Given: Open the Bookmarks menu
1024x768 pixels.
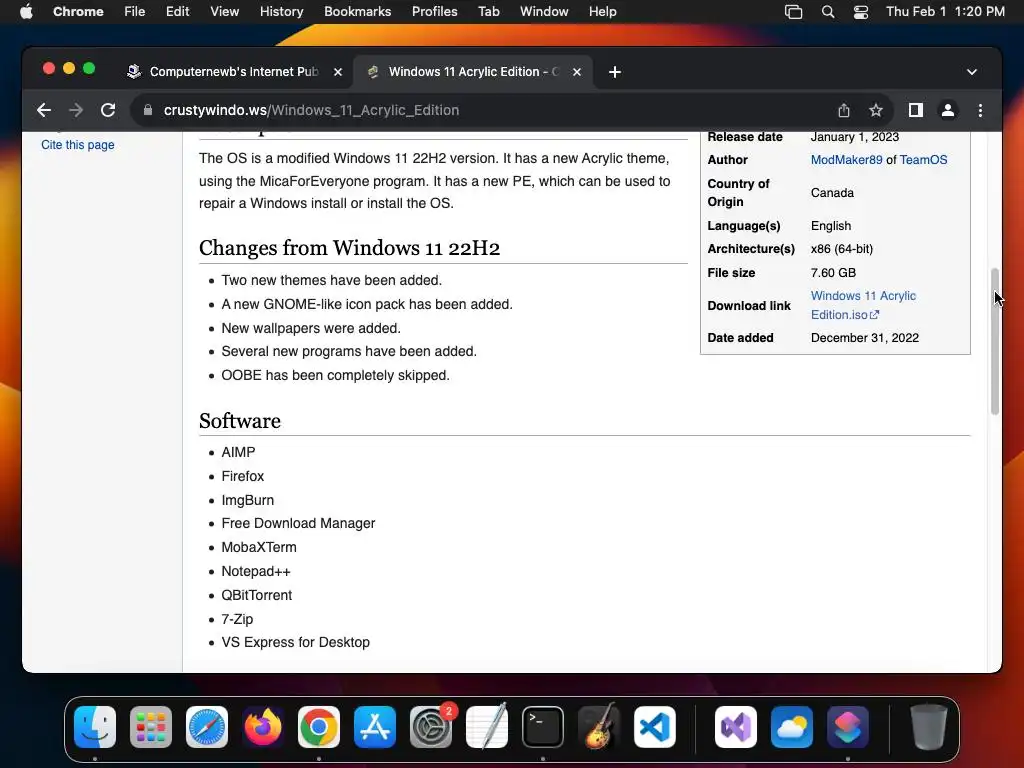Looking at the screenshot, I should (x=357, y=12).
